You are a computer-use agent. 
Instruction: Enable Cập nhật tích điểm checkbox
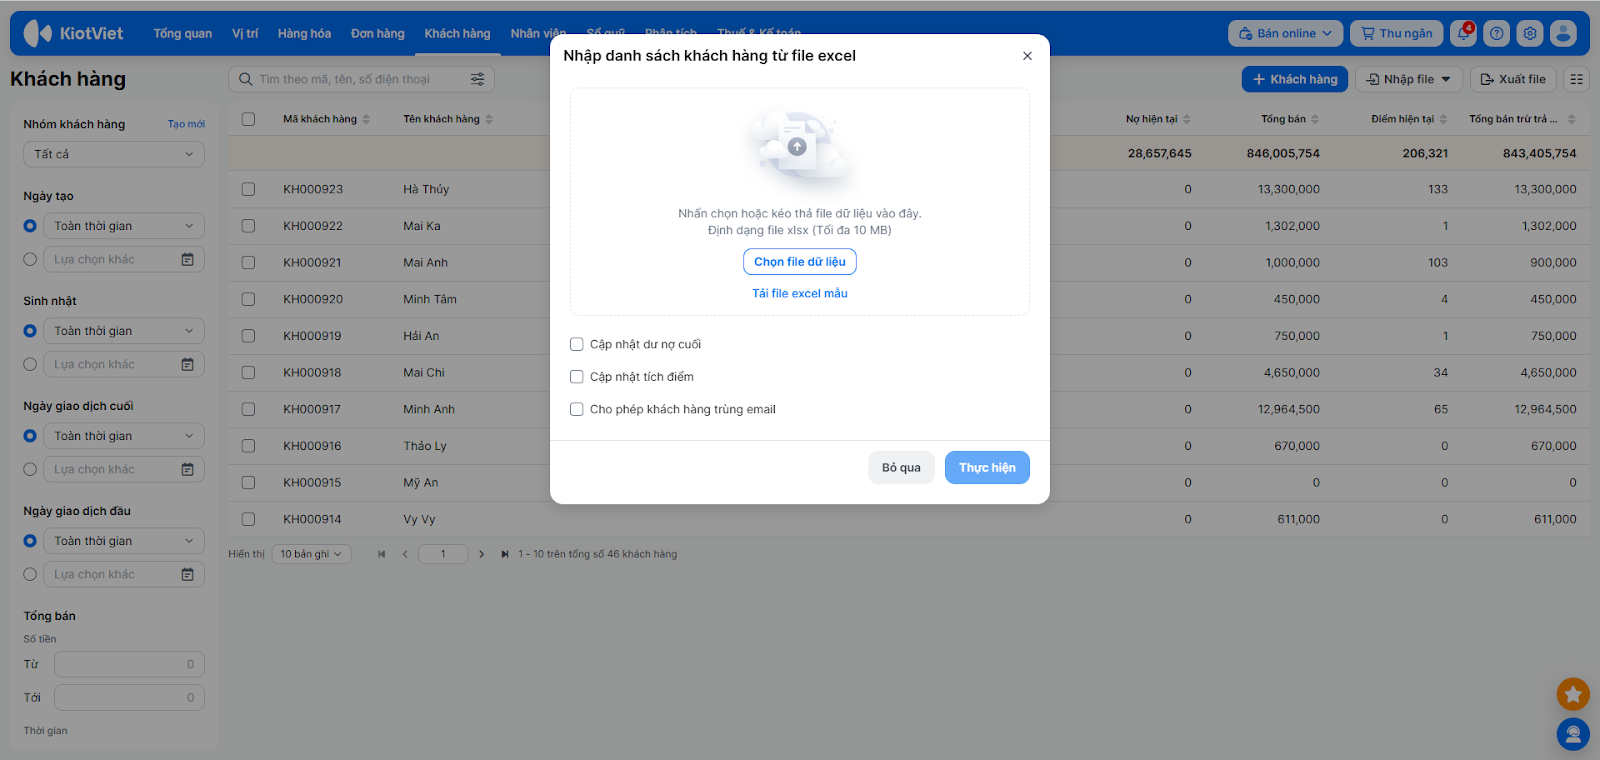point(577,377)
